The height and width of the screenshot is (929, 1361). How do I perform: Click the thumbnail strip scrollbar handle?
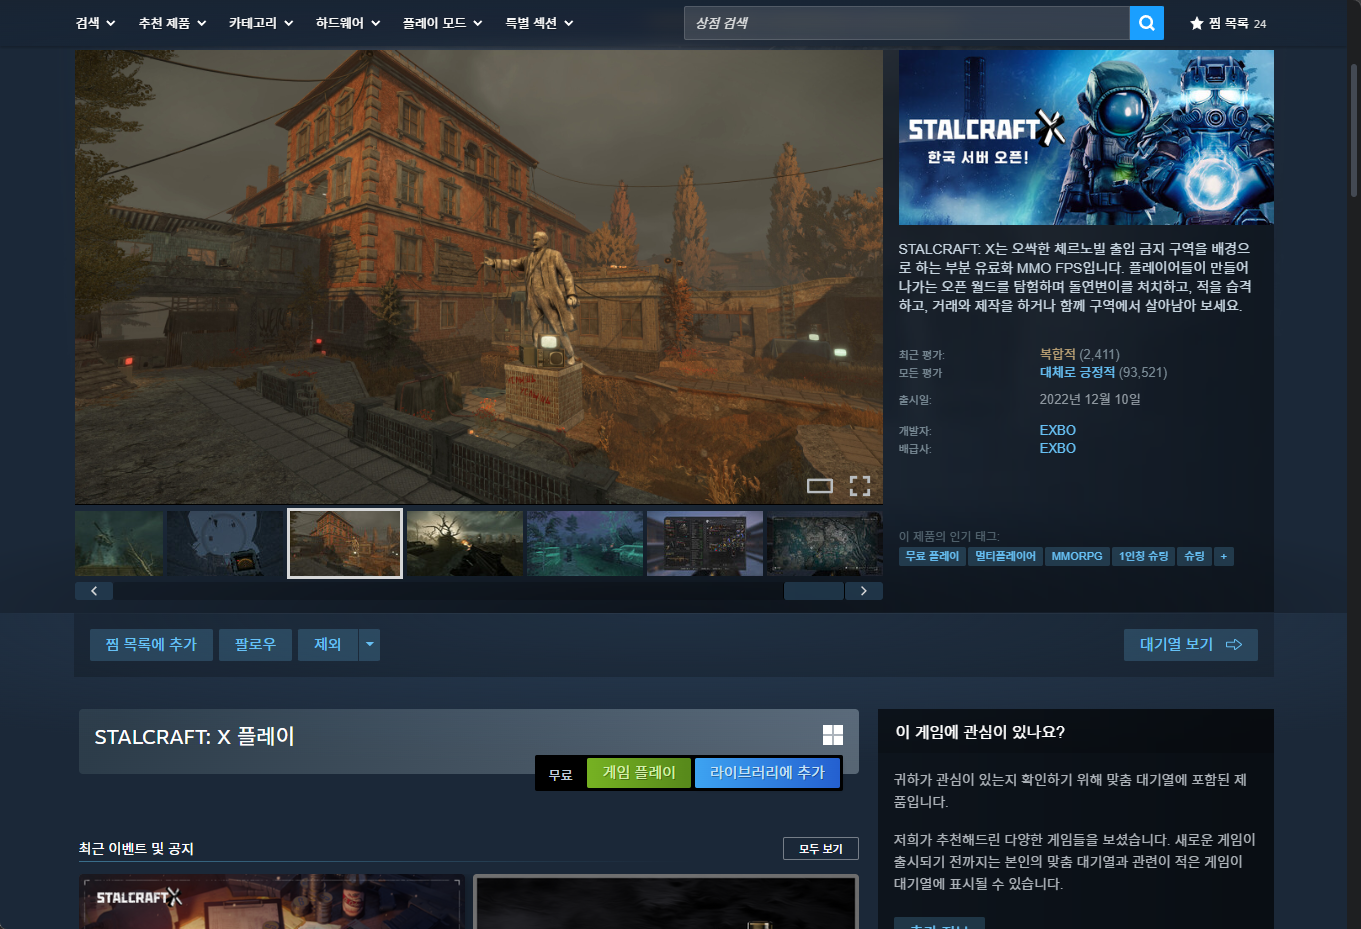coord(814,591)
